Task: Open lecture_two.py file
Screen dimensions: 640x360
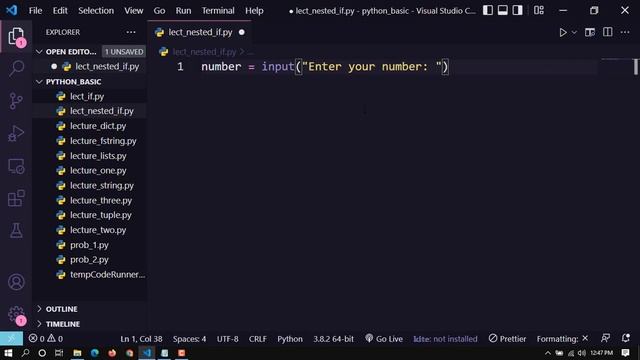Action: [x=98, y=230]
